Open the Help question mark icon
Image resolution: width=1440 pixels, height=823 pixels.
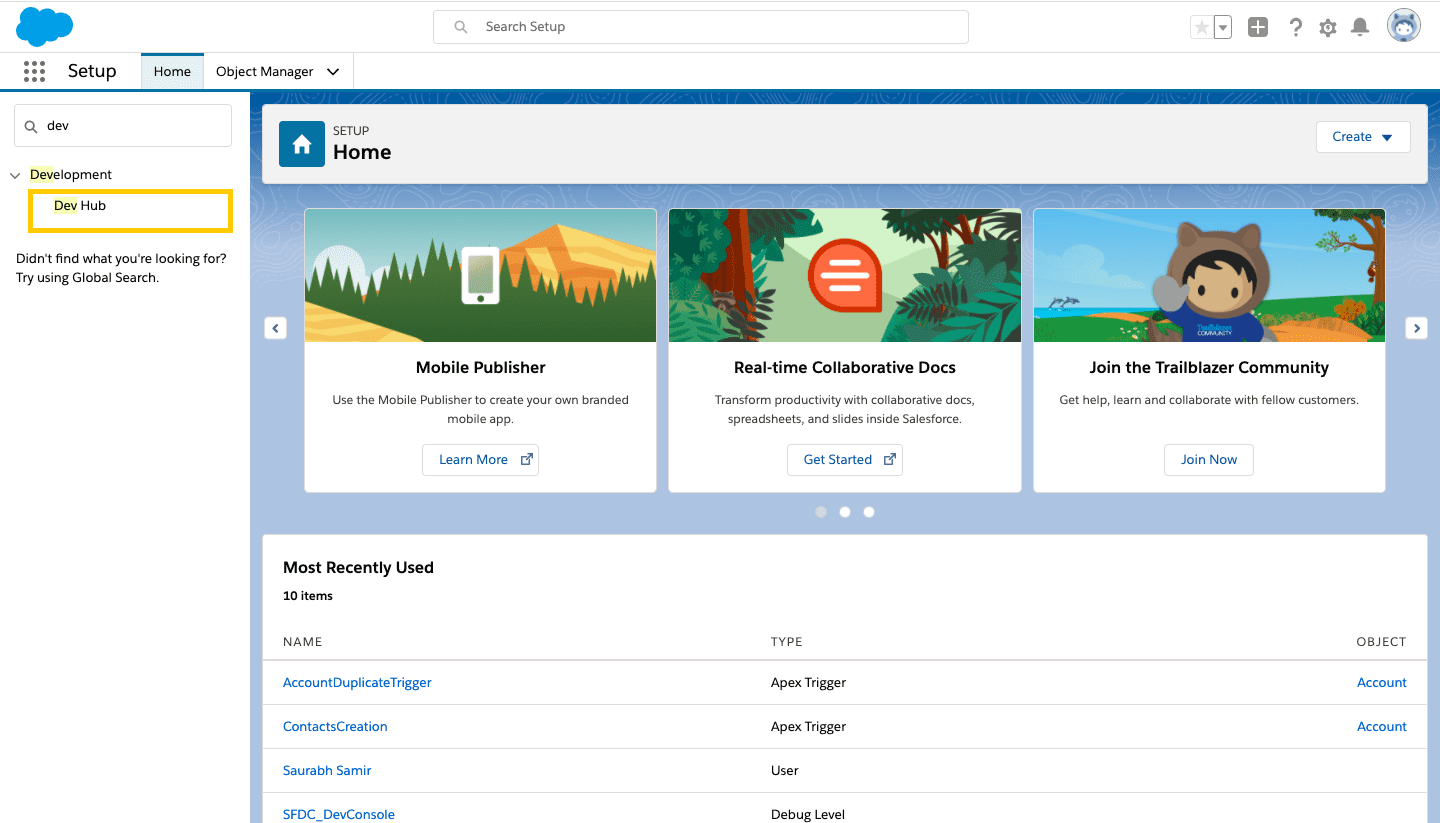(x=1295, y=27)
